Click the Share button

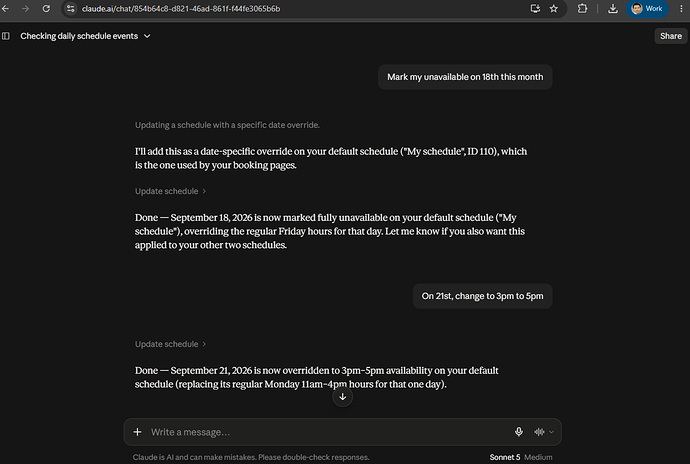point(671,36)
